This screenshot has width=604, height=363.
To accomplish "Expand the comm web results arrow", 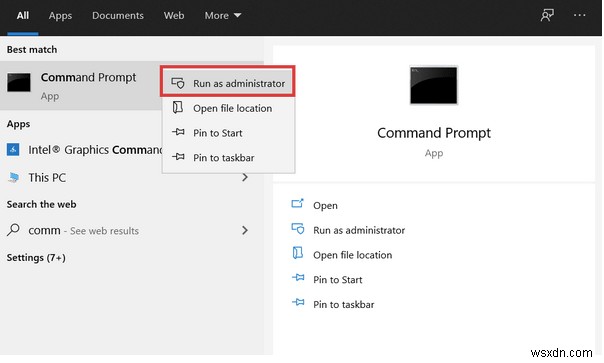I will tap(245, 230).
